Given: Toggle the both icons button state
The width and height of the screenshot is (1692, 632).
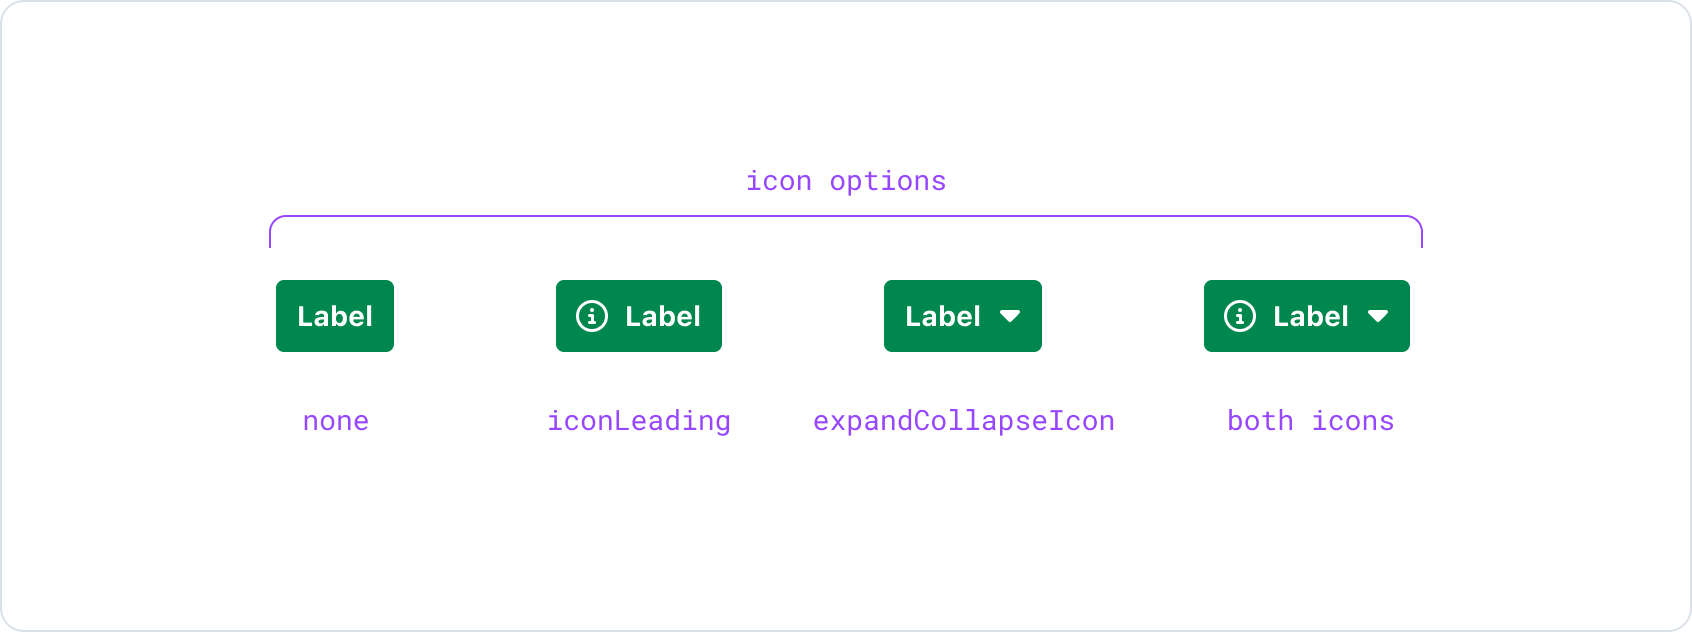Looking at the screenshot, I should 1306,316.
